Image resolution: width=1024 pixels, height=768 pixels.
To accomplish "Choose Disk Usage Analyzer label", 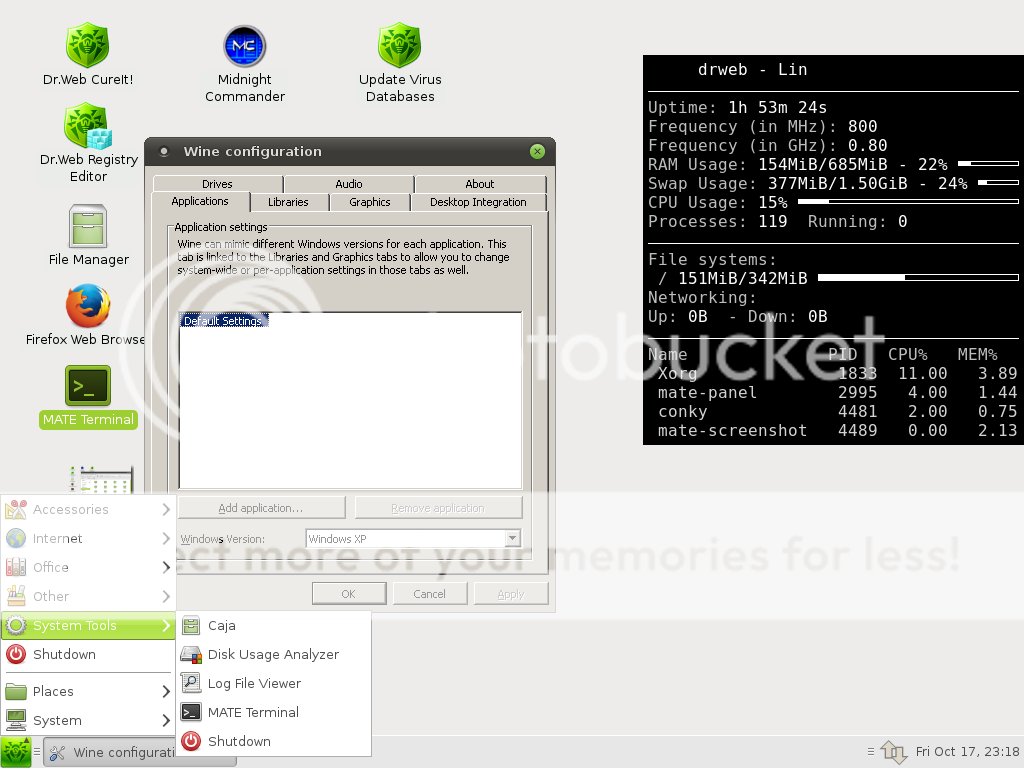I will (273, 654).
